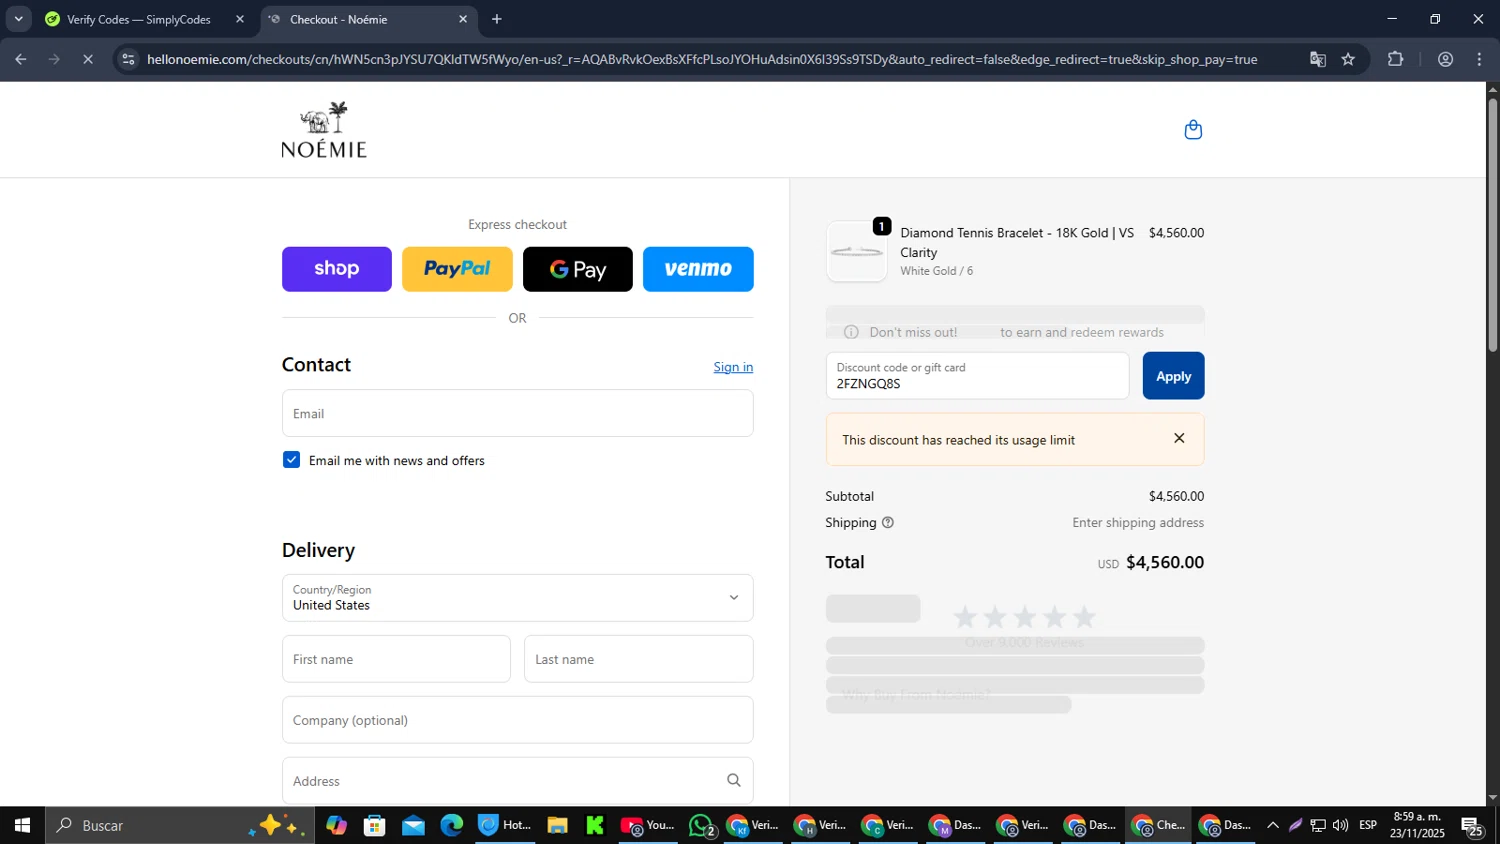The image size is (1500, 844).
Task: Launch Microsoft Edge from the taskbar
Action: [x=452, y=825]
